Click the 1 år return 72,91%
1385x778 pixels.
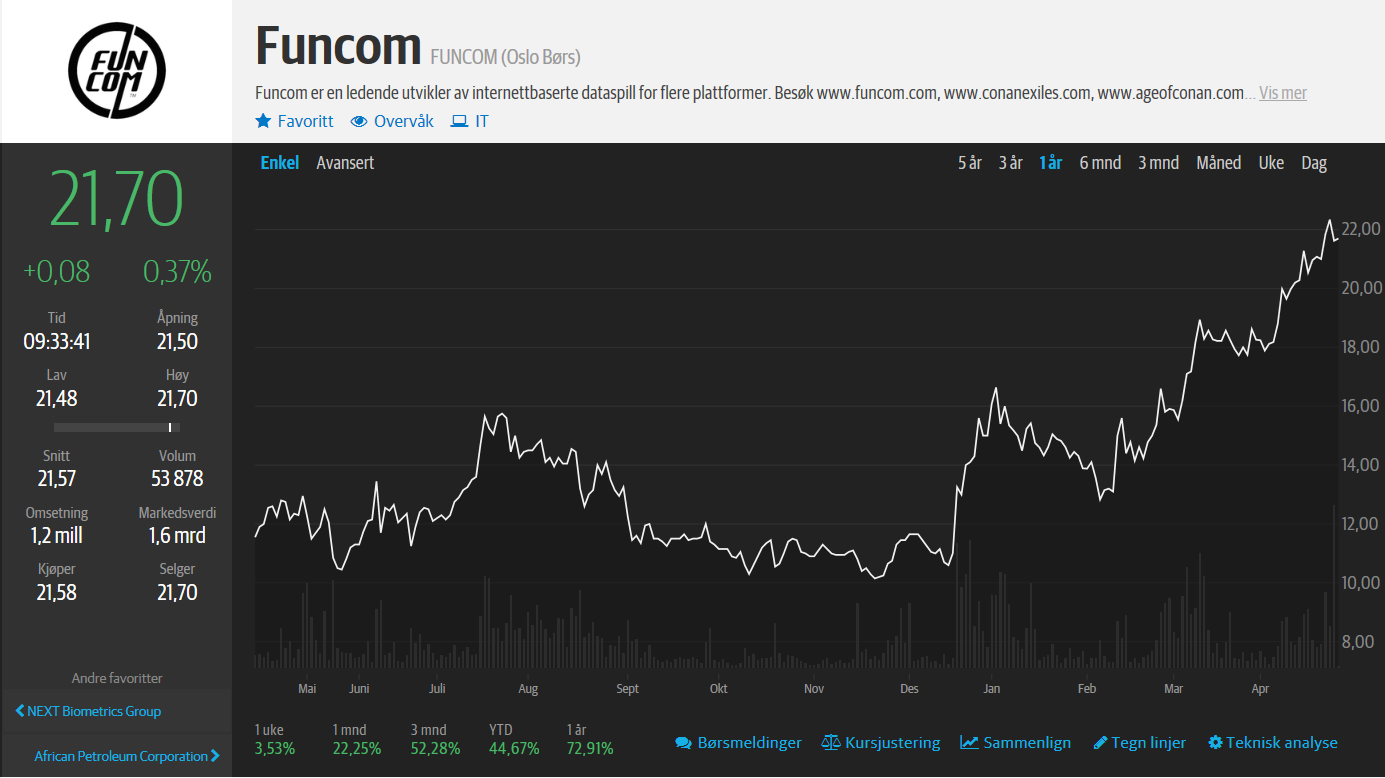[x=590, y=748]
